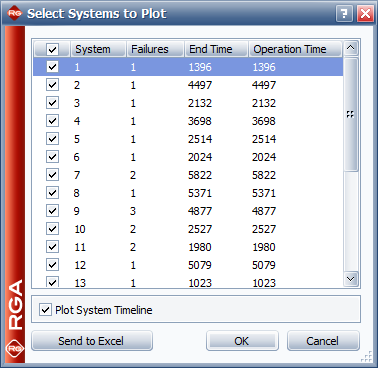Viewport: 378px width, 368px height.
Task: Uncheck the checkbox for system 6
Action: pos(52,157)
